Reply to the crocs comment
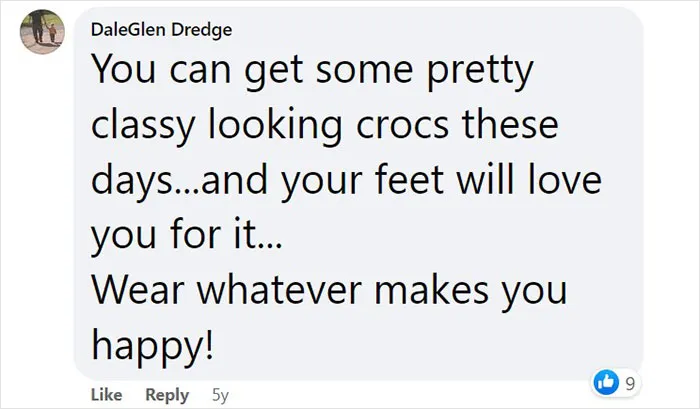 pyautogui.click(x=167, y=395)
